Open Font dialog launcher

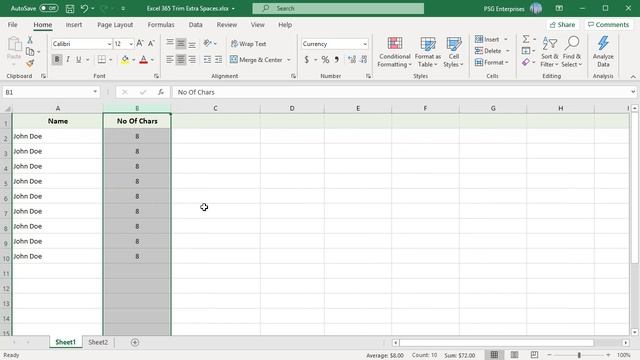click(x=156, y=76)
